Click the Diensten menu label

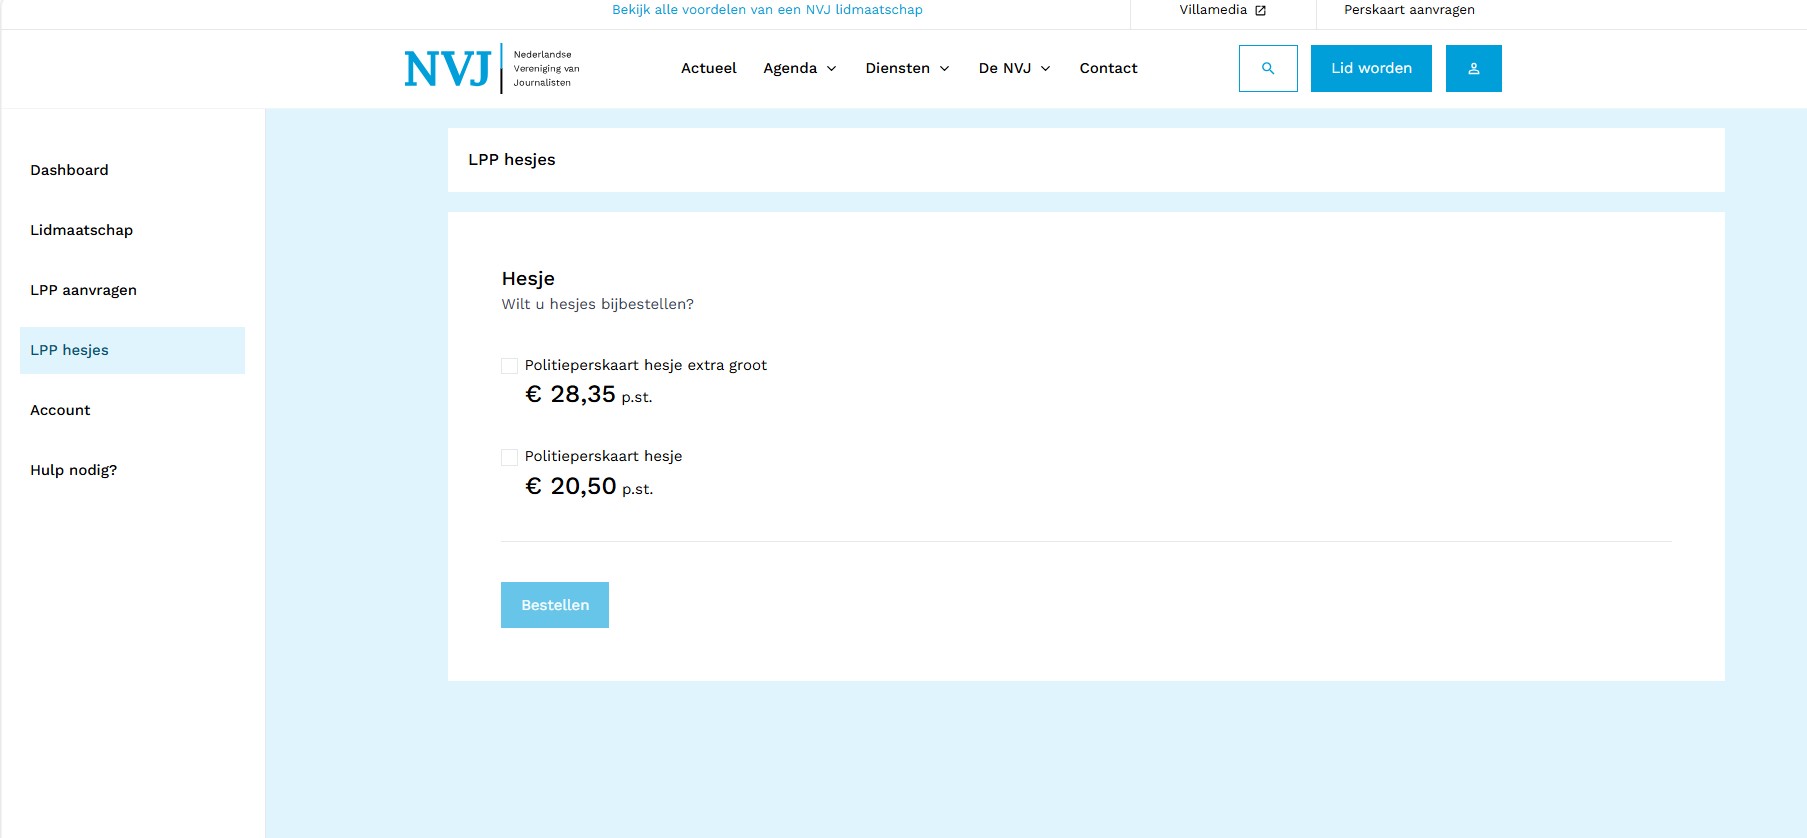click(x=898, y=68)
